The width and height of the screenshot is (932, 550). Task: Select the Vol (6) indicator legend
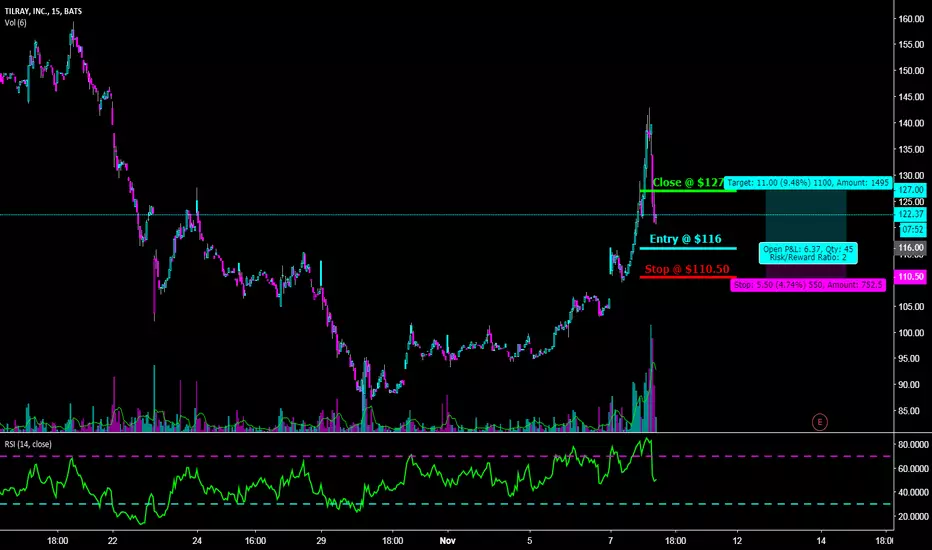point(15,23)
